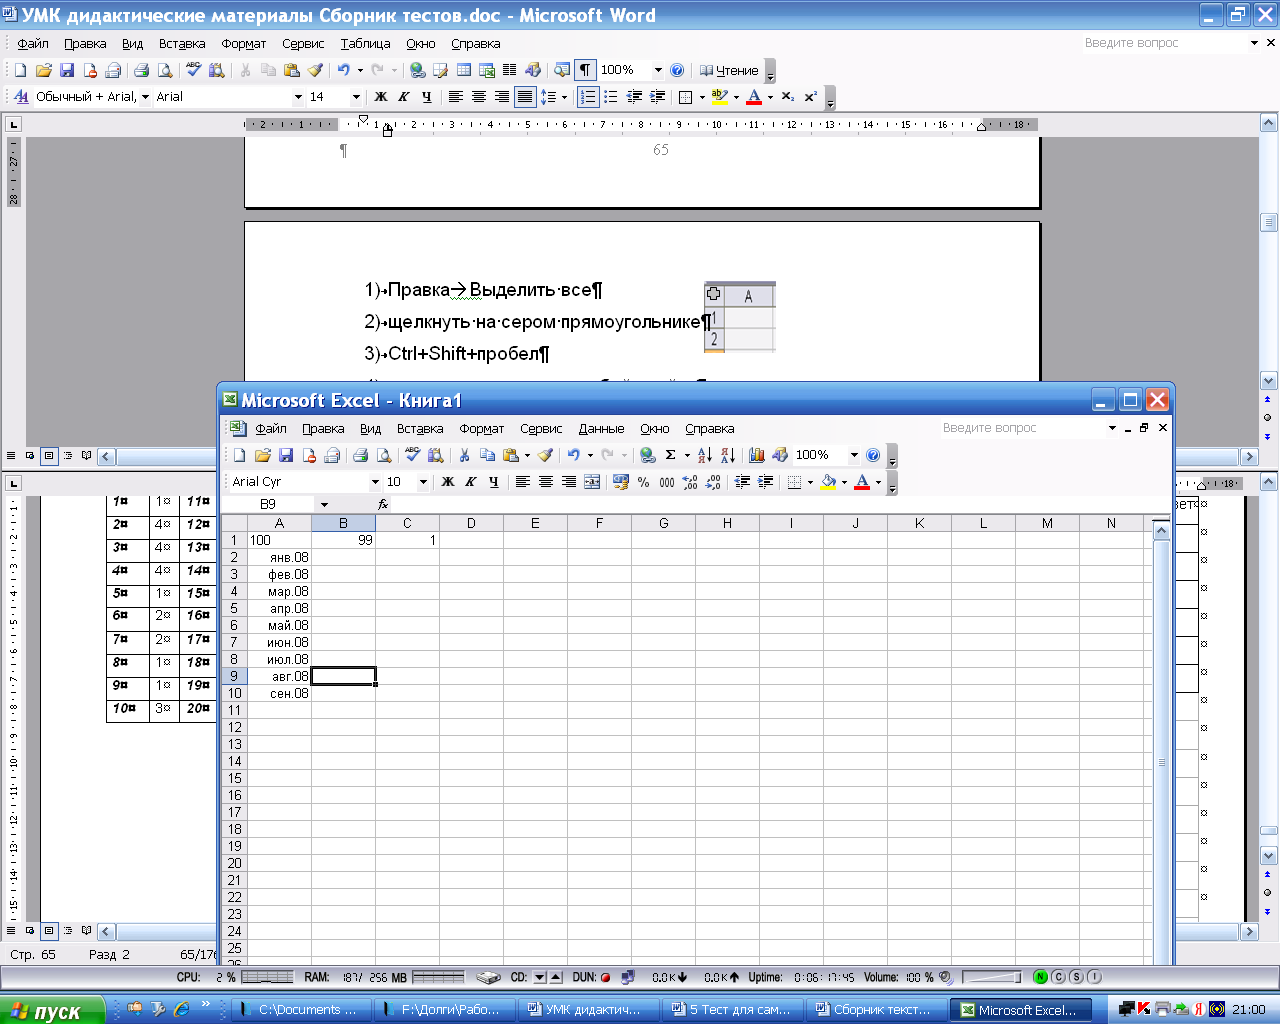Viewport: 1280px width, 1024px height.
Task: Click Increase Decimal icon in Excel
Action: 690,482
